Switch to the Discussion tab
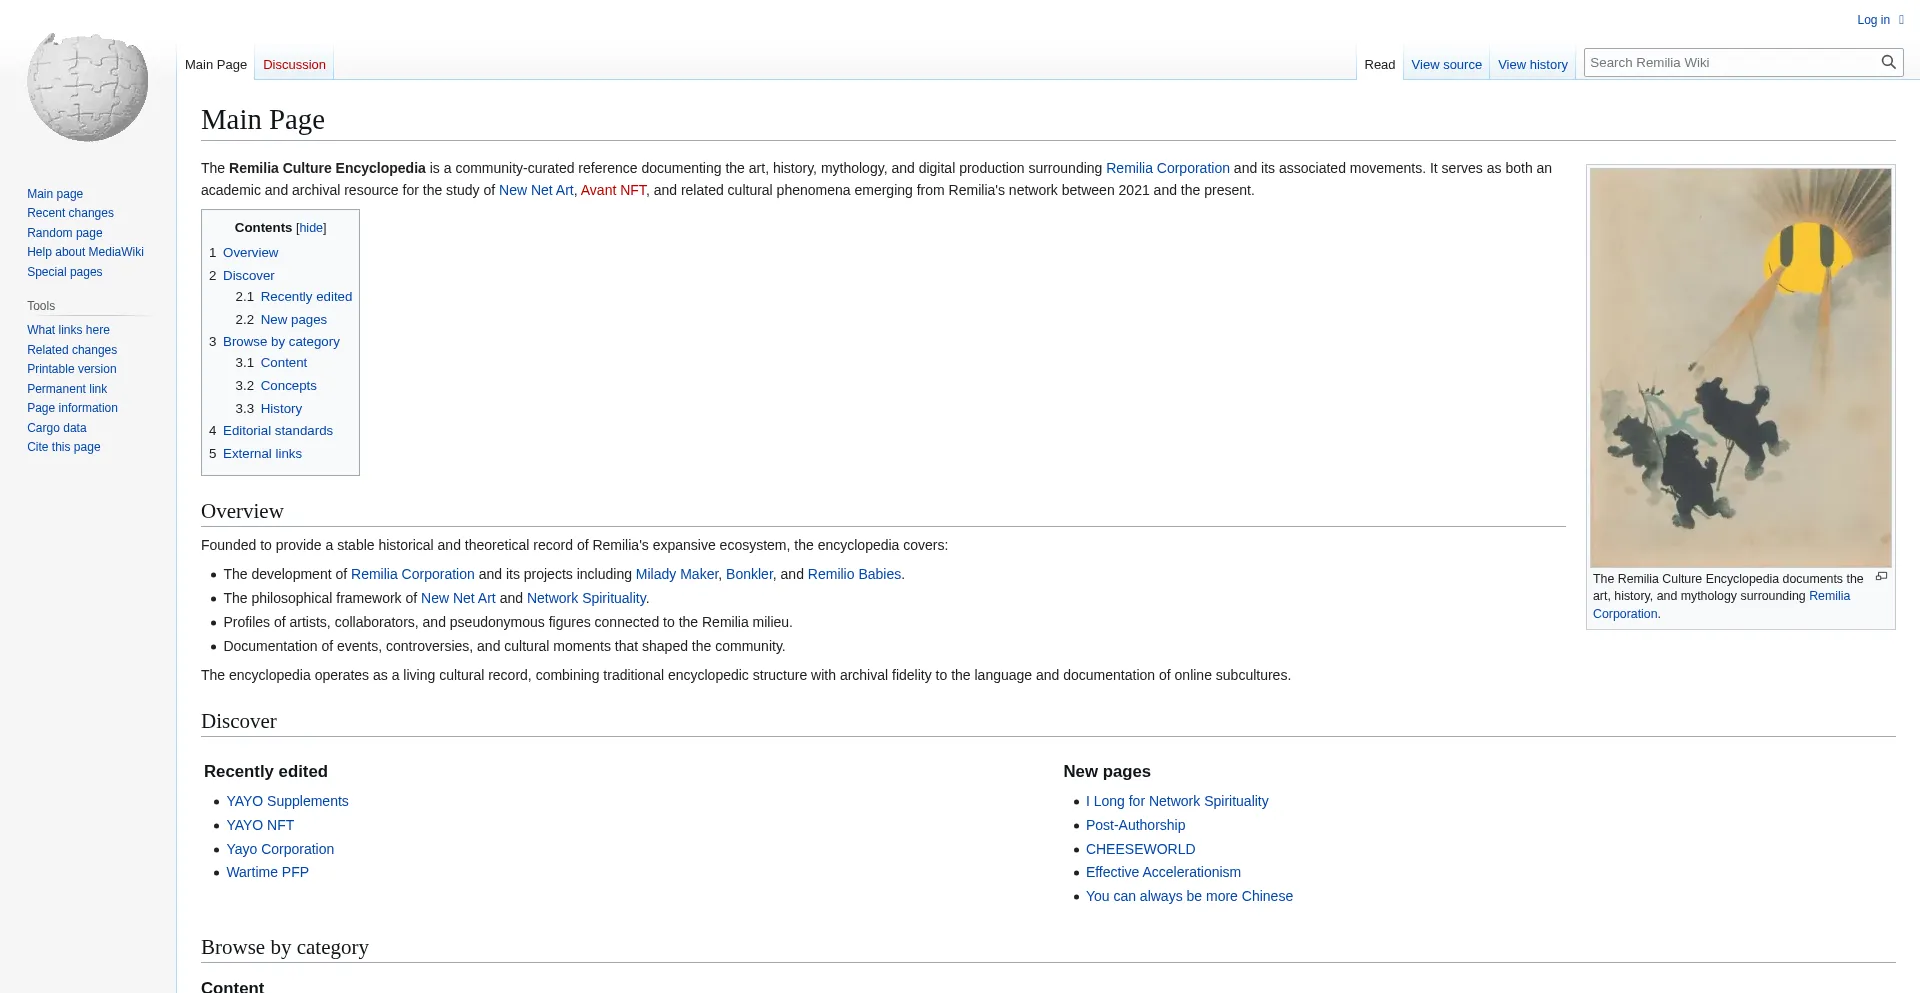Screen dimensions: 1920x993 (x=294, y=64)
